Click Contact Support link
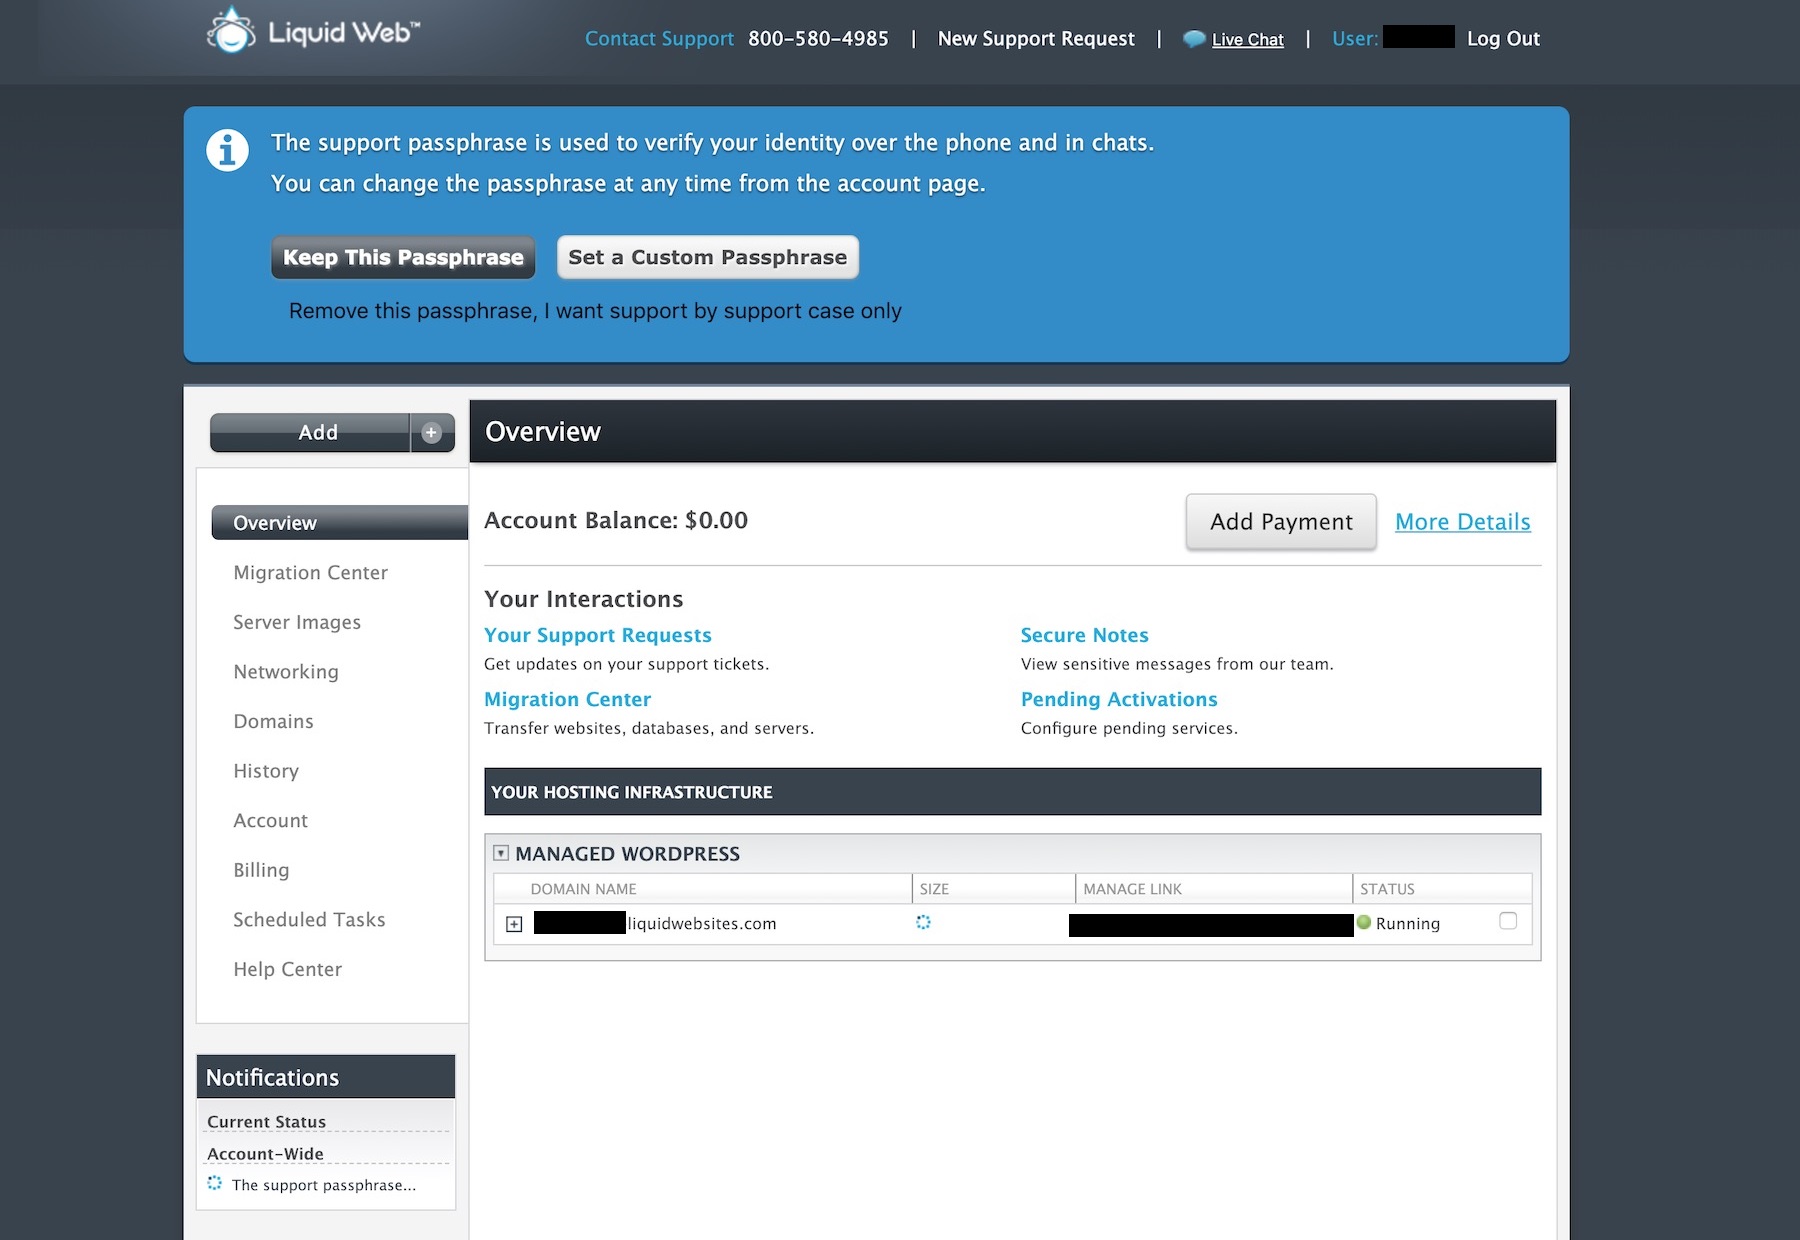Viewport: 1800px width, 1240px height. pyautogui.click(x=659, y=39)
